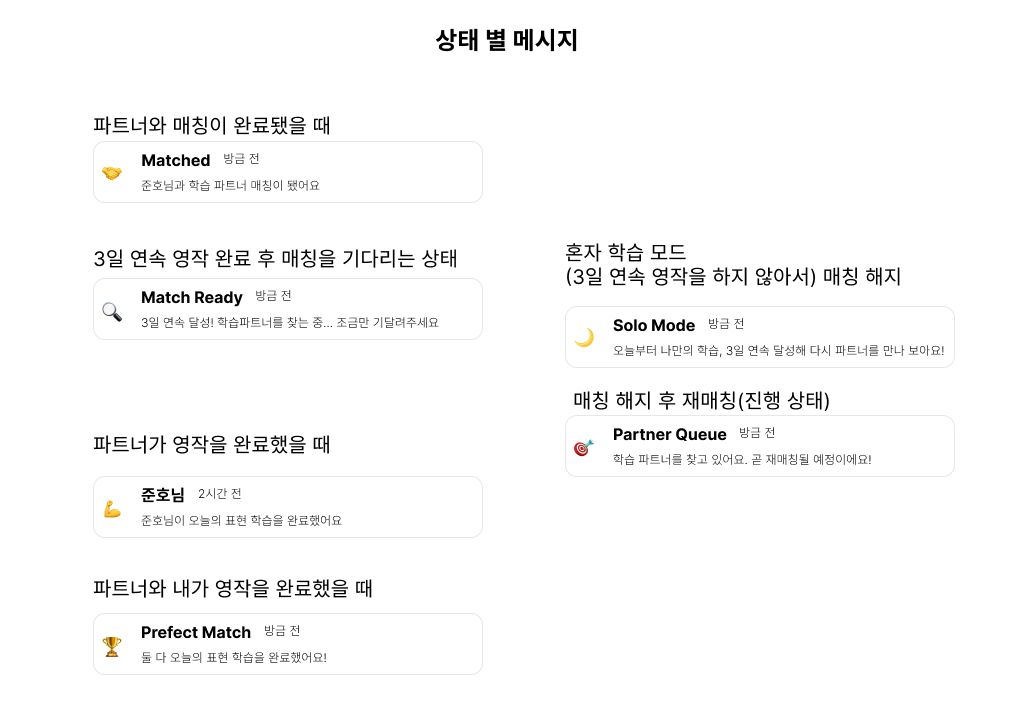Select the Match Ready notification title
Image resolution: width=1014 pixels, height=722 pixels.
tap(192, 297)
